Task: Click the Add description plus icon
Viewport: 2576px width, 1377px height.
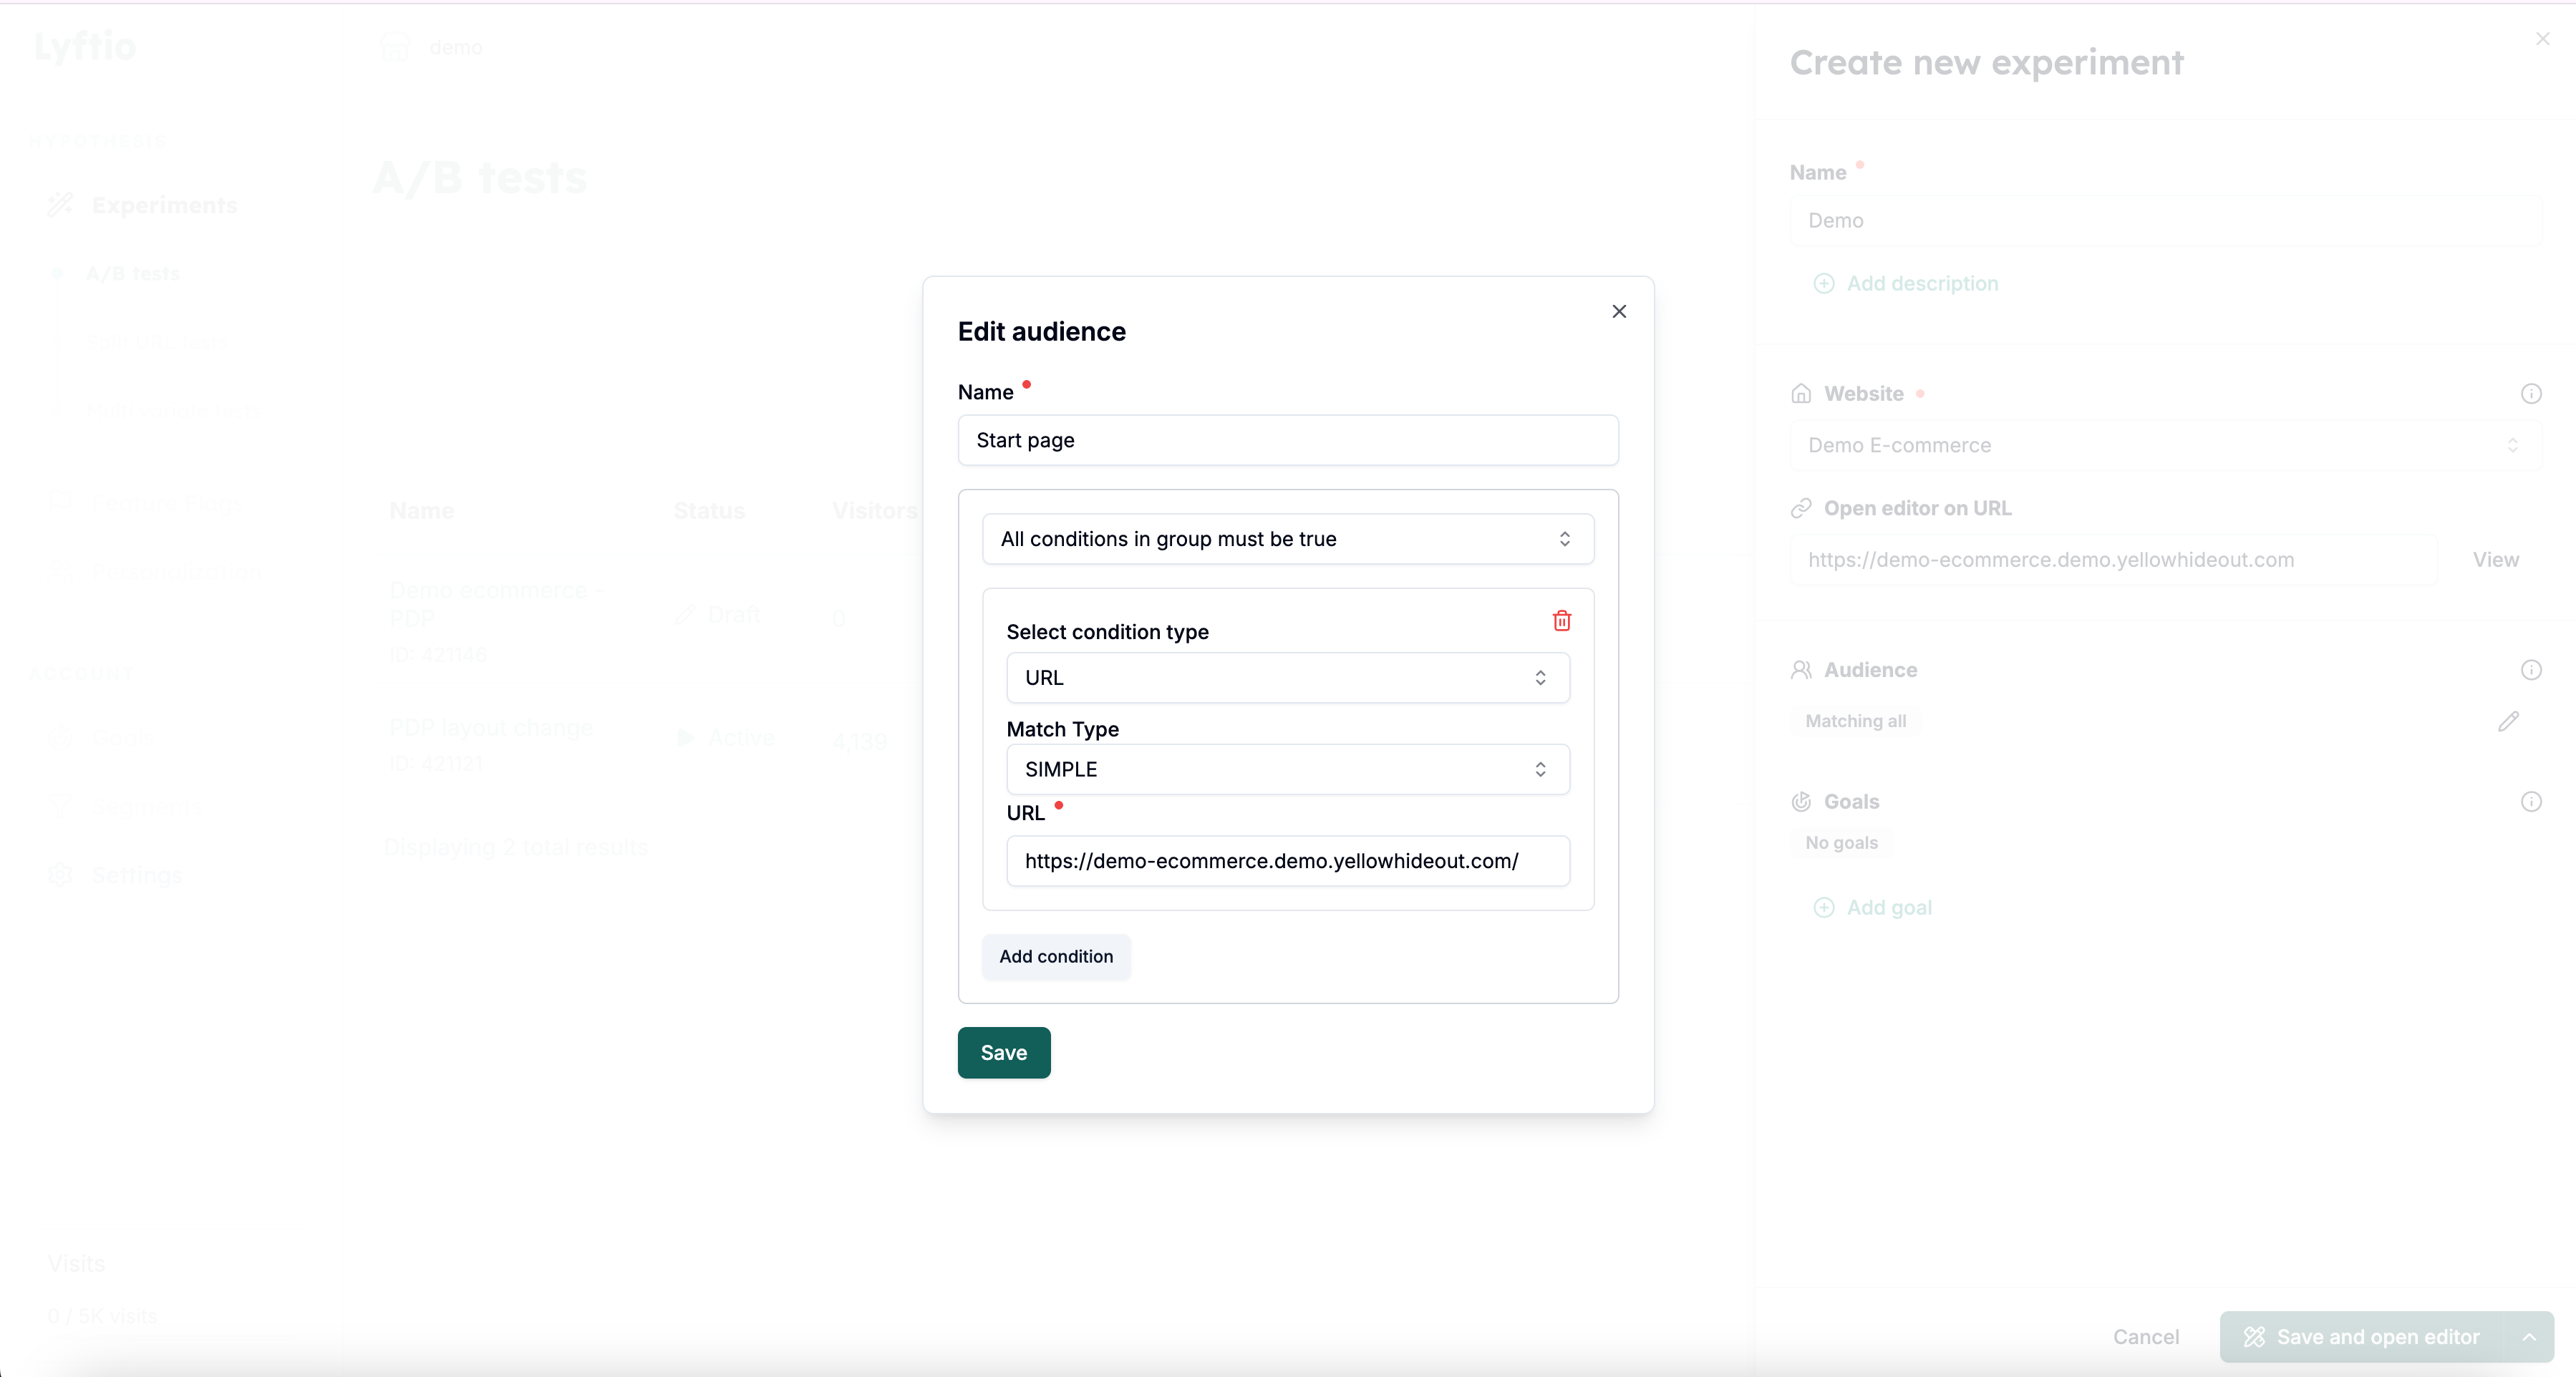Action: (x=1823, y=284)
